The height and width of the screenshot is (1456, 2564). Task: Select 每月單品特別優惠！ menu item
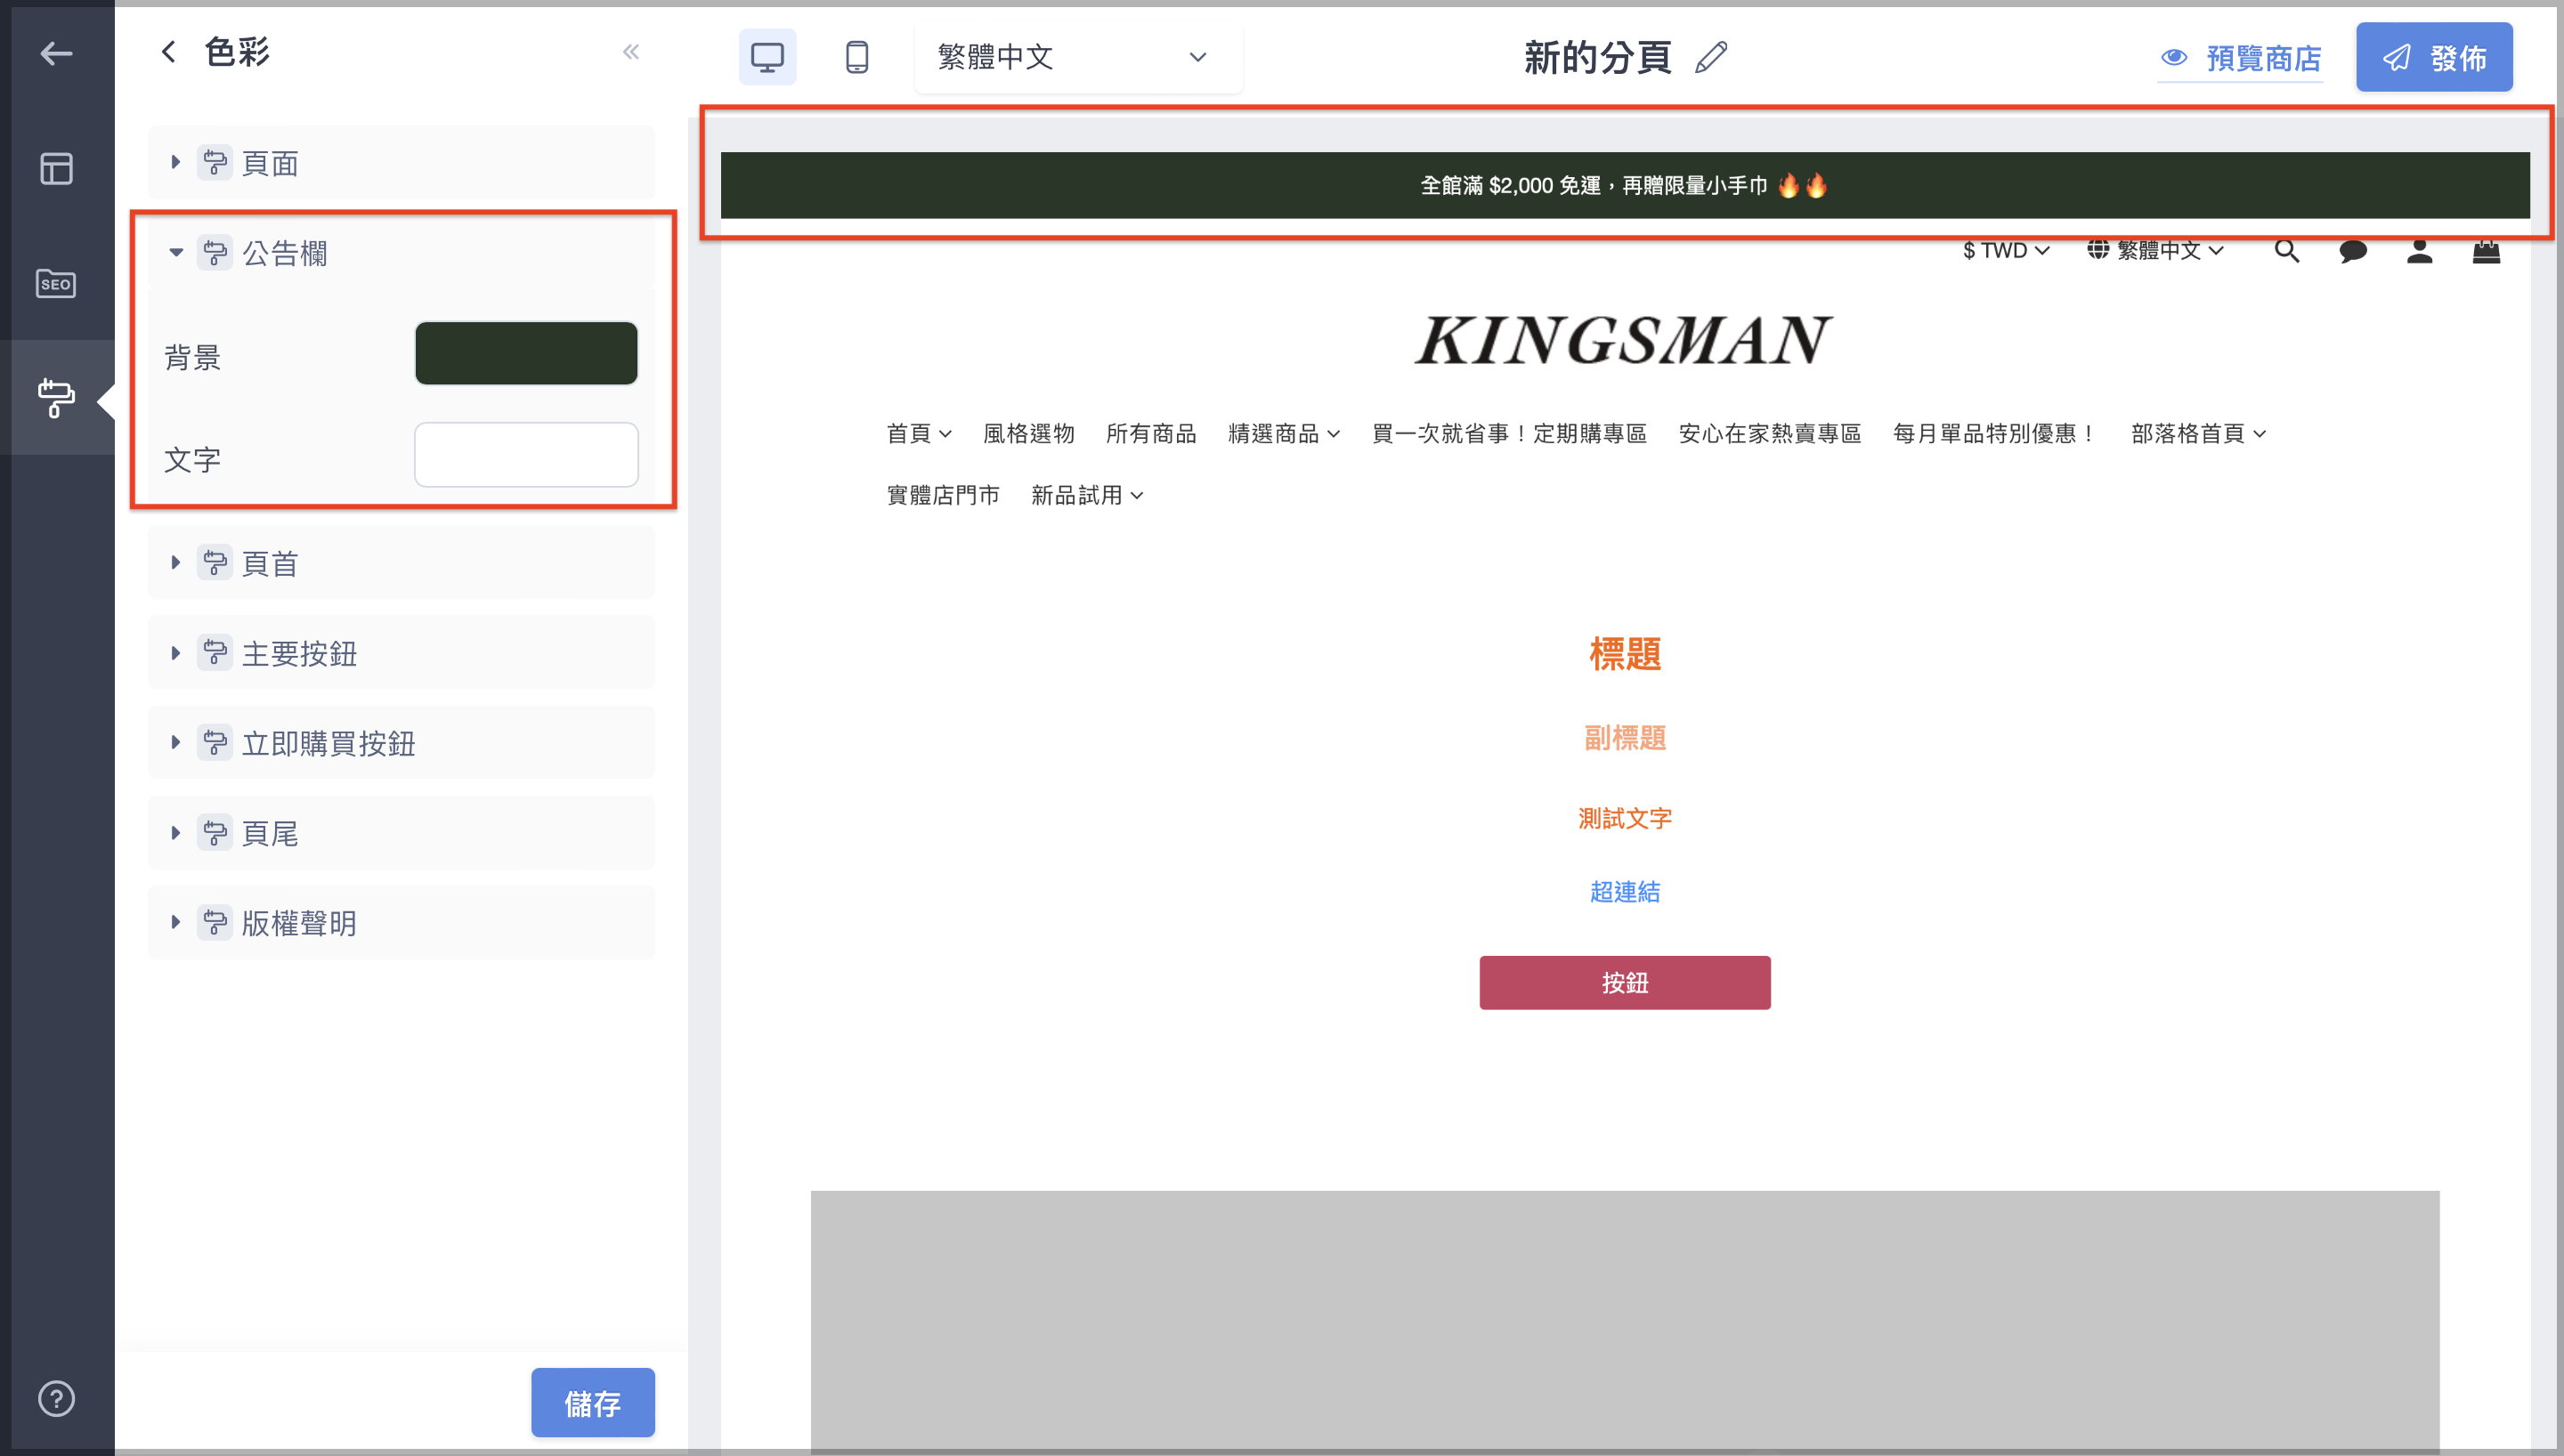[1996, 433]
